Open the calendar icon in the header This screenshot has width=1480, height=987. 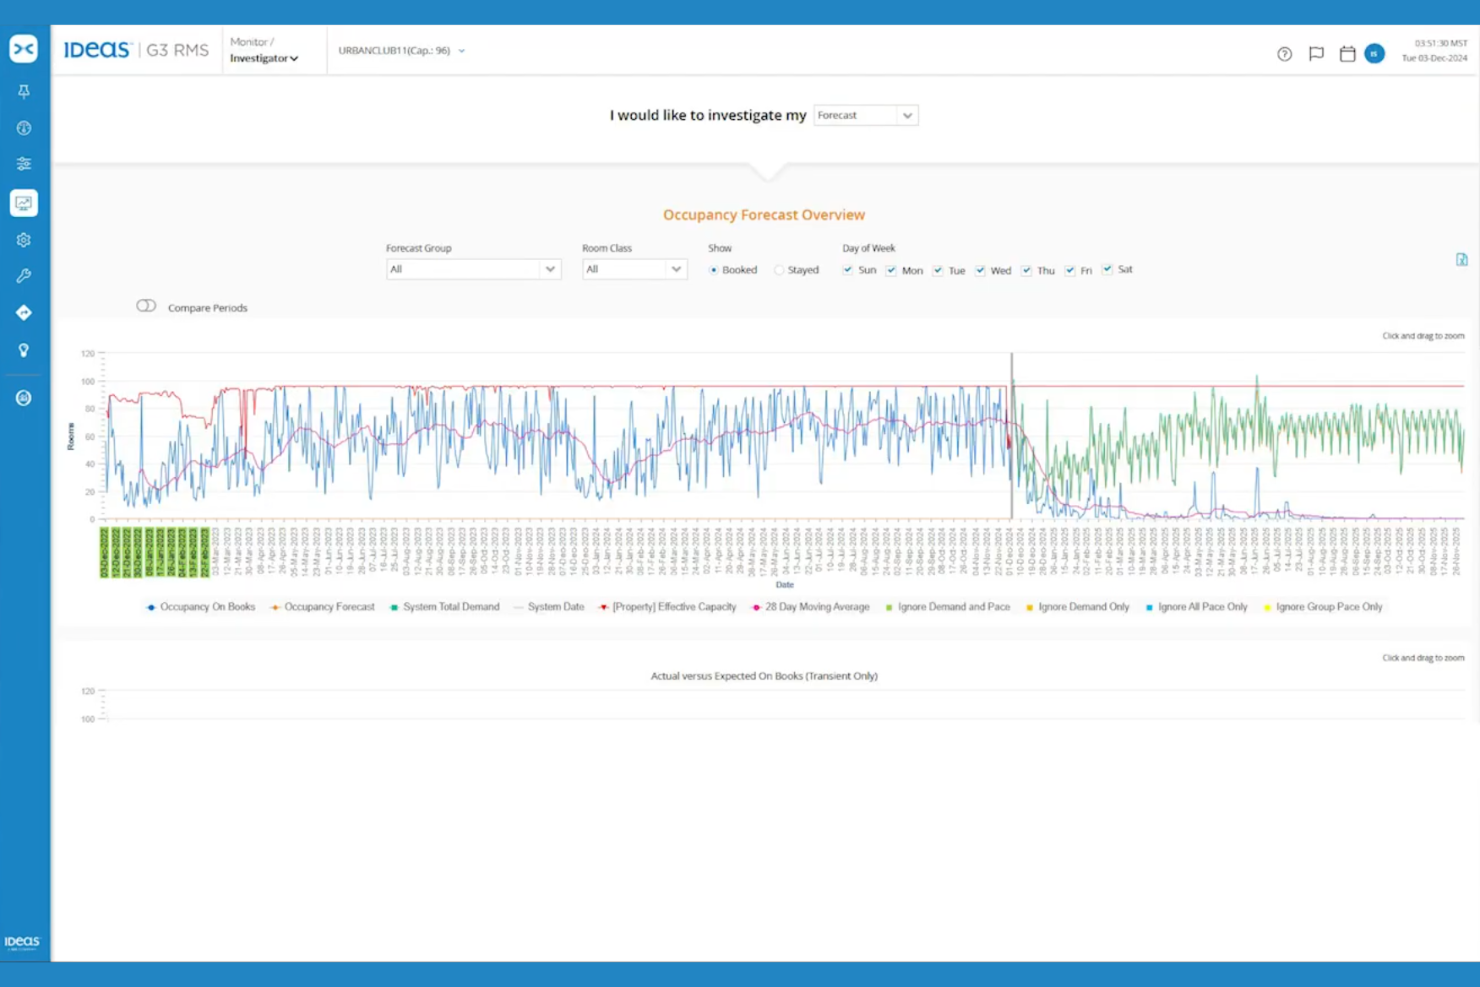click(x=1345, y=54)
